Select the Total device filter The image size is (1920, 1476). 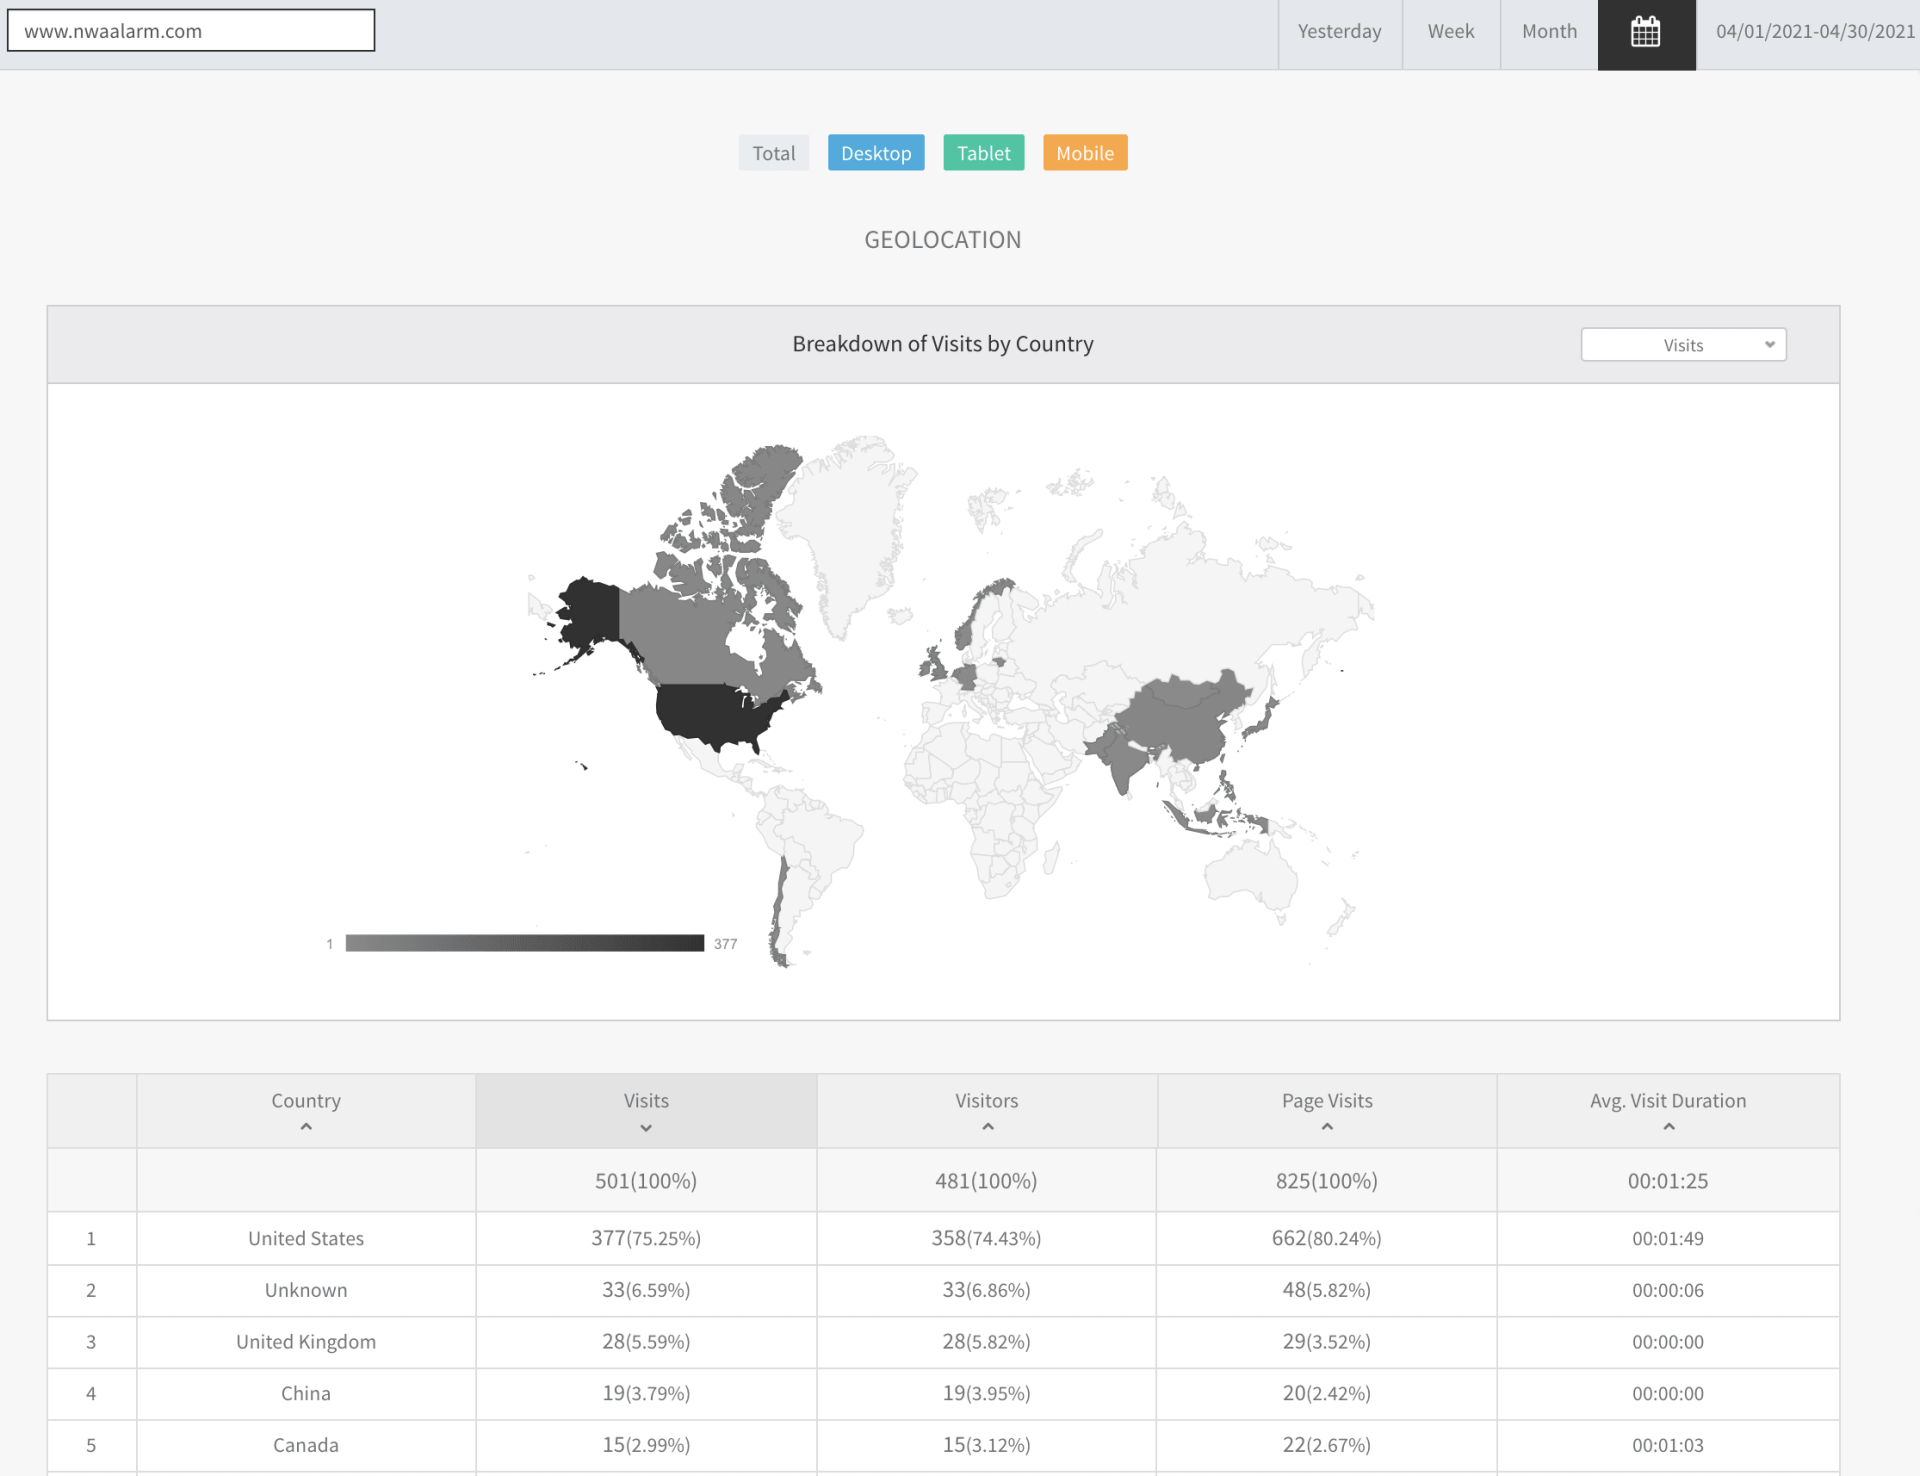pos(773,153)
